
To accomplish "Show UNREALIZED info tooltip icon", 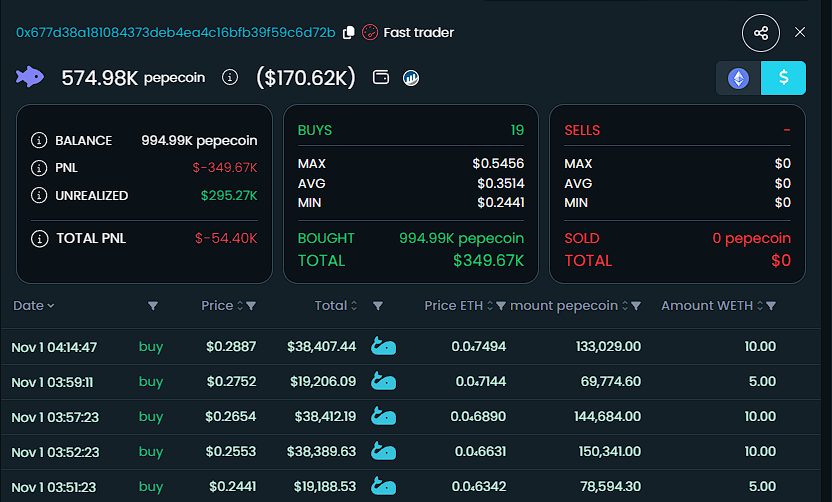I will [39, 195].
